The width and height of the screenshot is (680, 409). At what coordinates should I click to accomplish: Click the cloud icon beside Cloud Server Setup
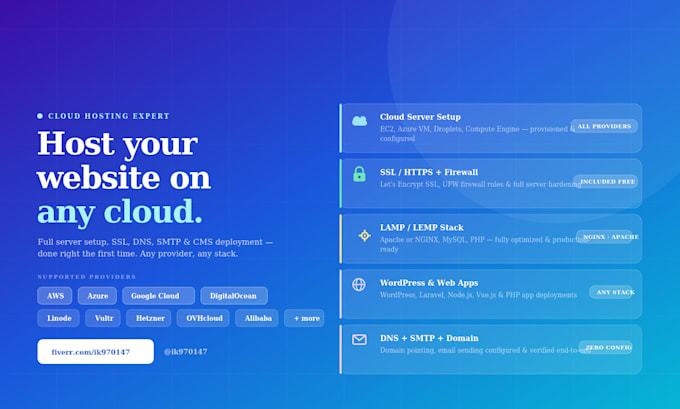point(359,121)
